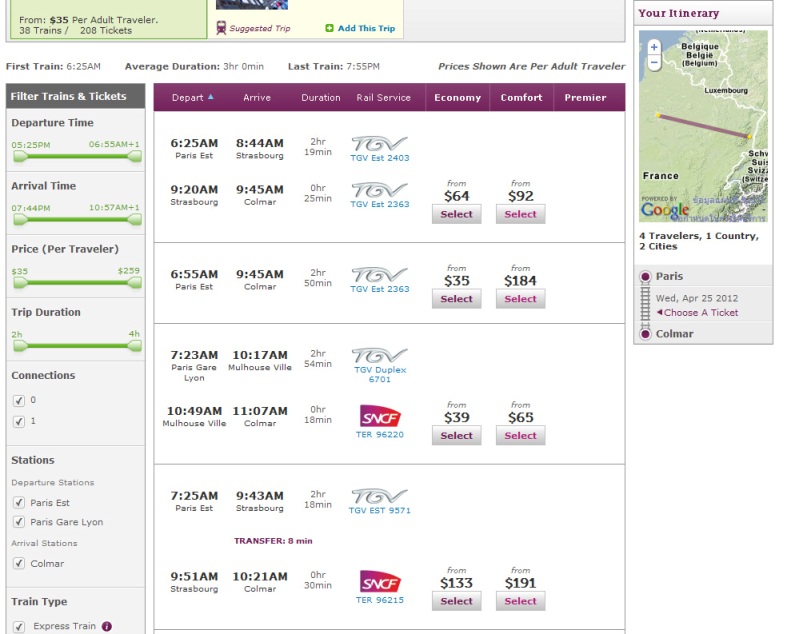The image size is (791, 634).
Task: Click the SNCF logo for TER 96220
Action: [380, 417]
